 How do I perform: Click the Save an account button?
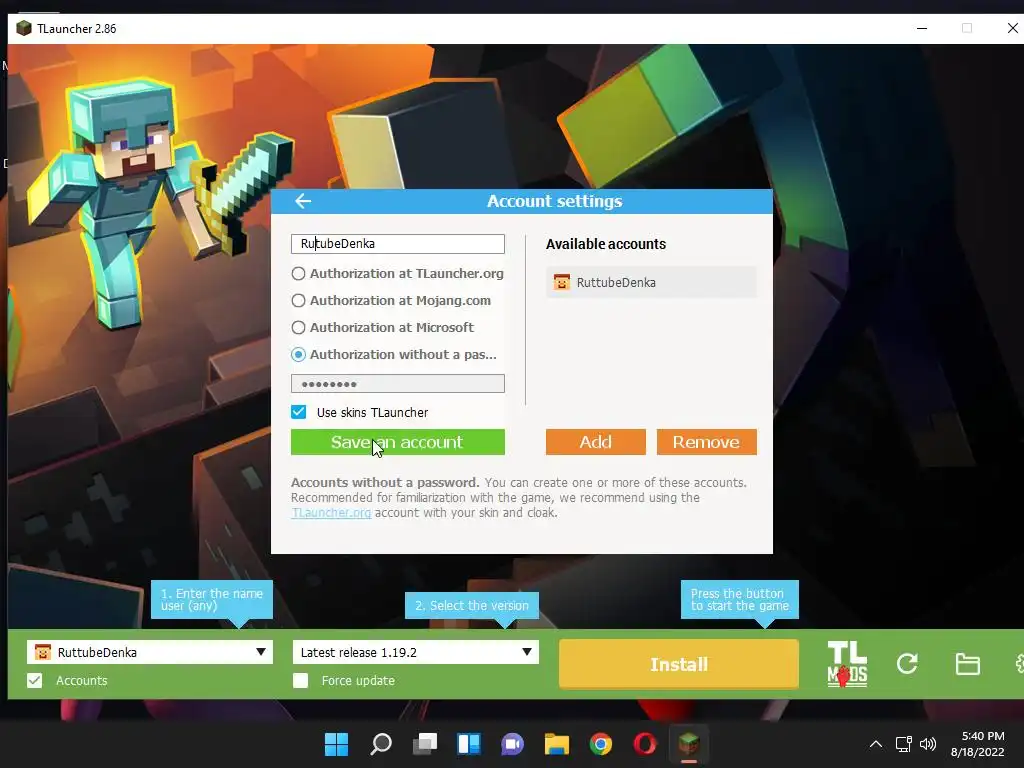(x=398, y=442)
